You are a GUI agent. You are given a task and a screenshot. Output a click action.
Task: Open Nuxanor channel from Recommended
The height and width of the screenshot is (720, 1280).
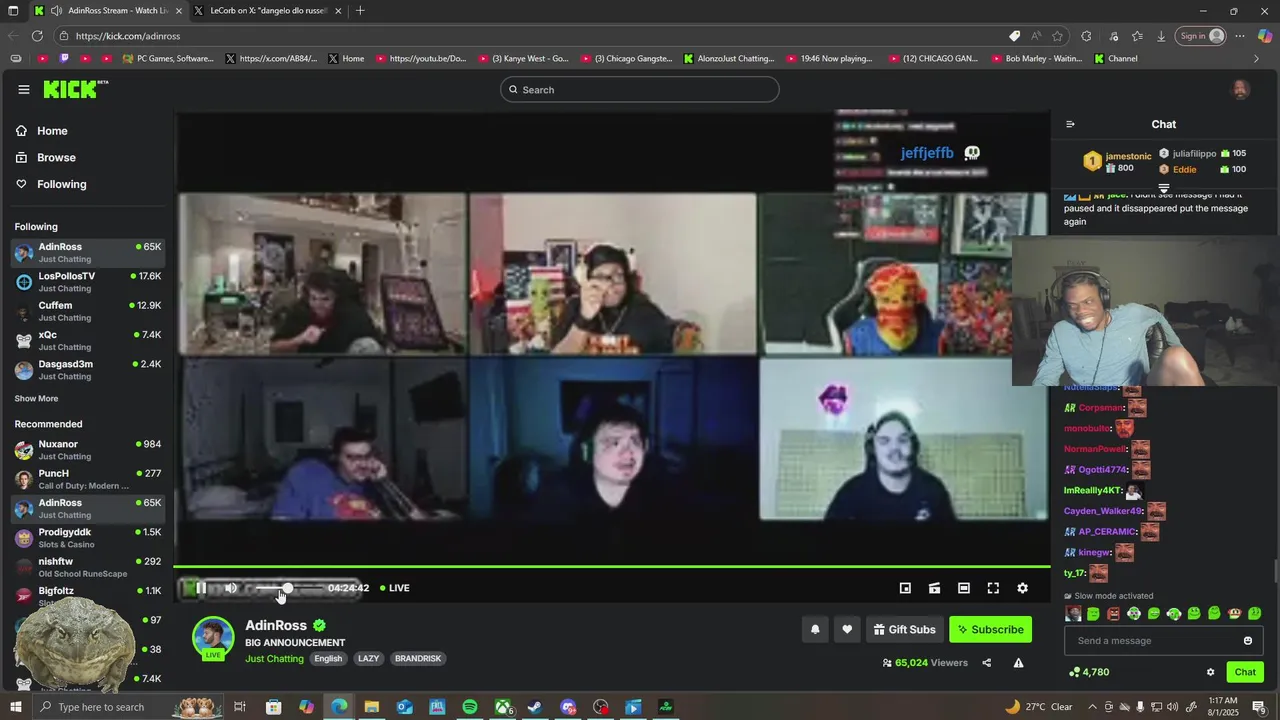click(89, 450)
